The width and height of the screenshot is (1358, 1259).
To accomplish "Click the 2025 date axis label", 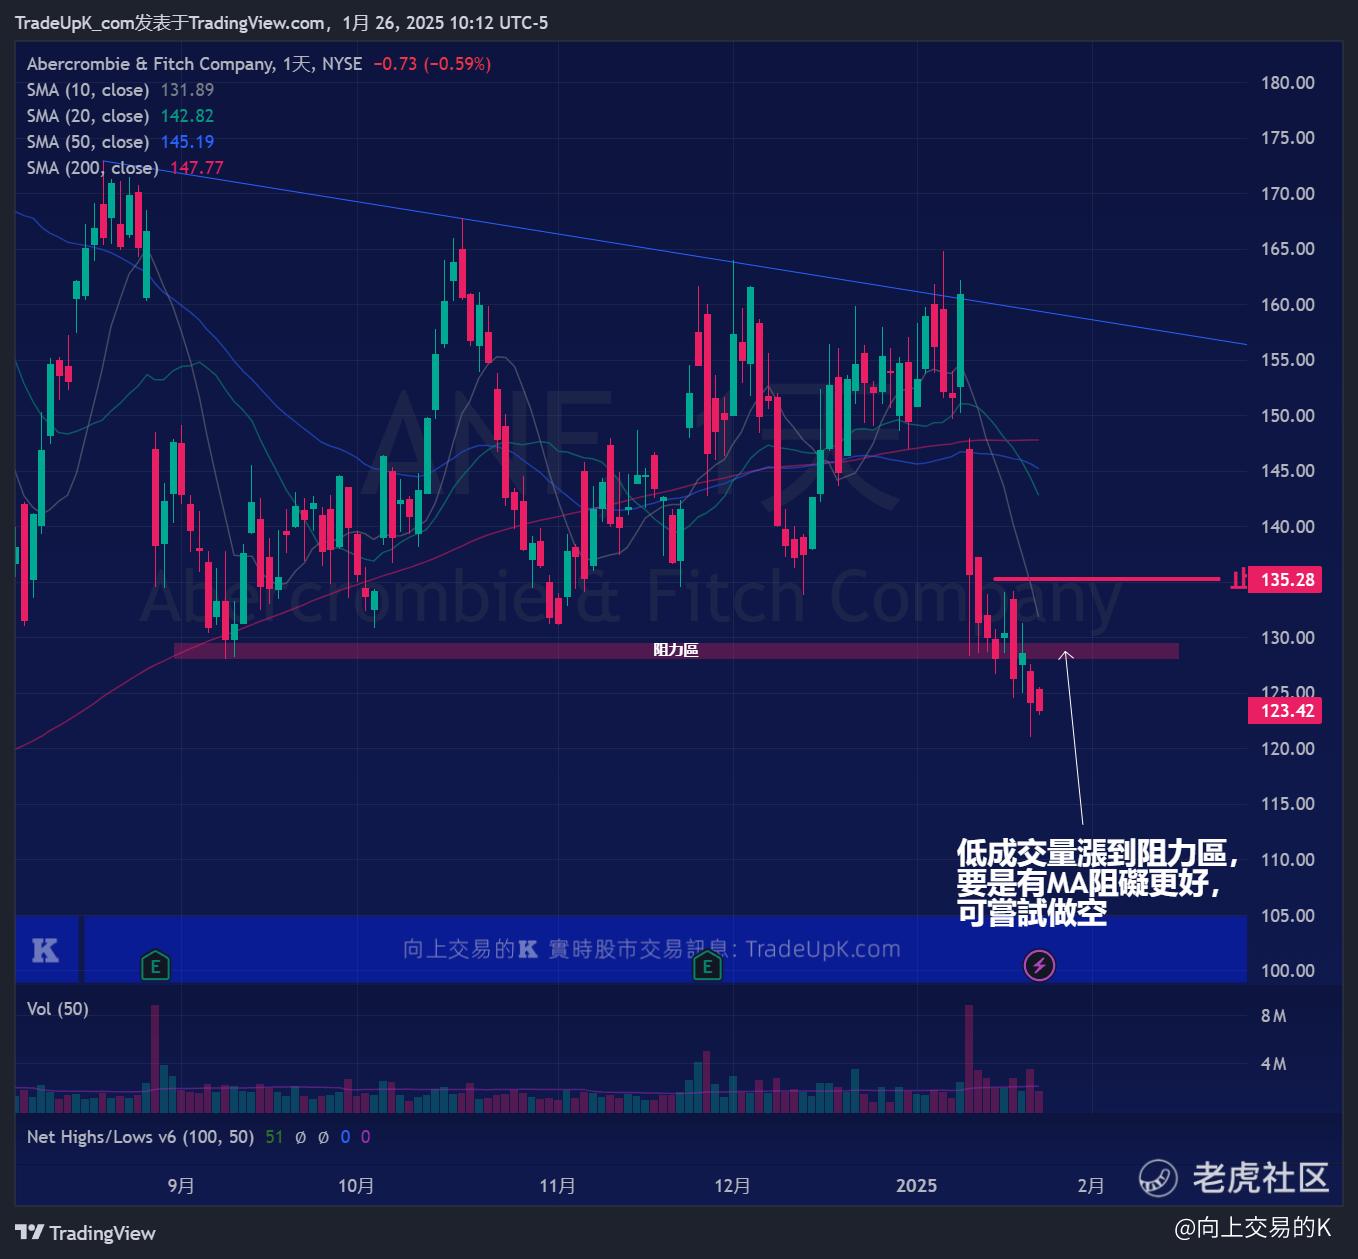I will pyautogui.click(x=916, y=1186).
